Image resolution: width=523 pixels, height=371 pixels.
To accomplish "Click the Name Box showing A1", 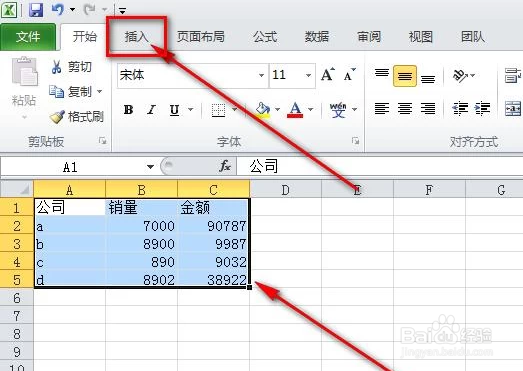I will [70, 166].
